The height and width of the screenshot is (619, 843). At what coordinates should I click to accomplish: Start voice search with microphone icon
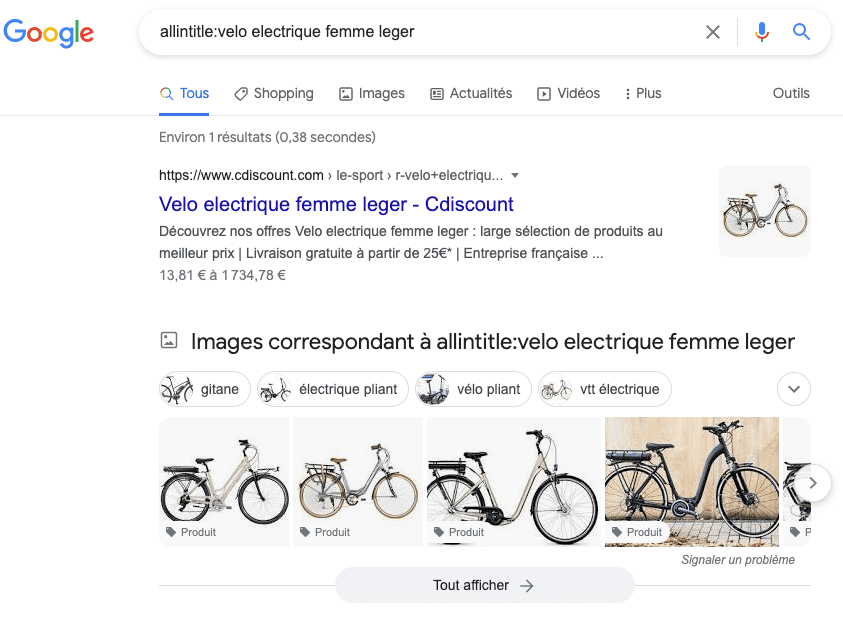pos(762,32)
